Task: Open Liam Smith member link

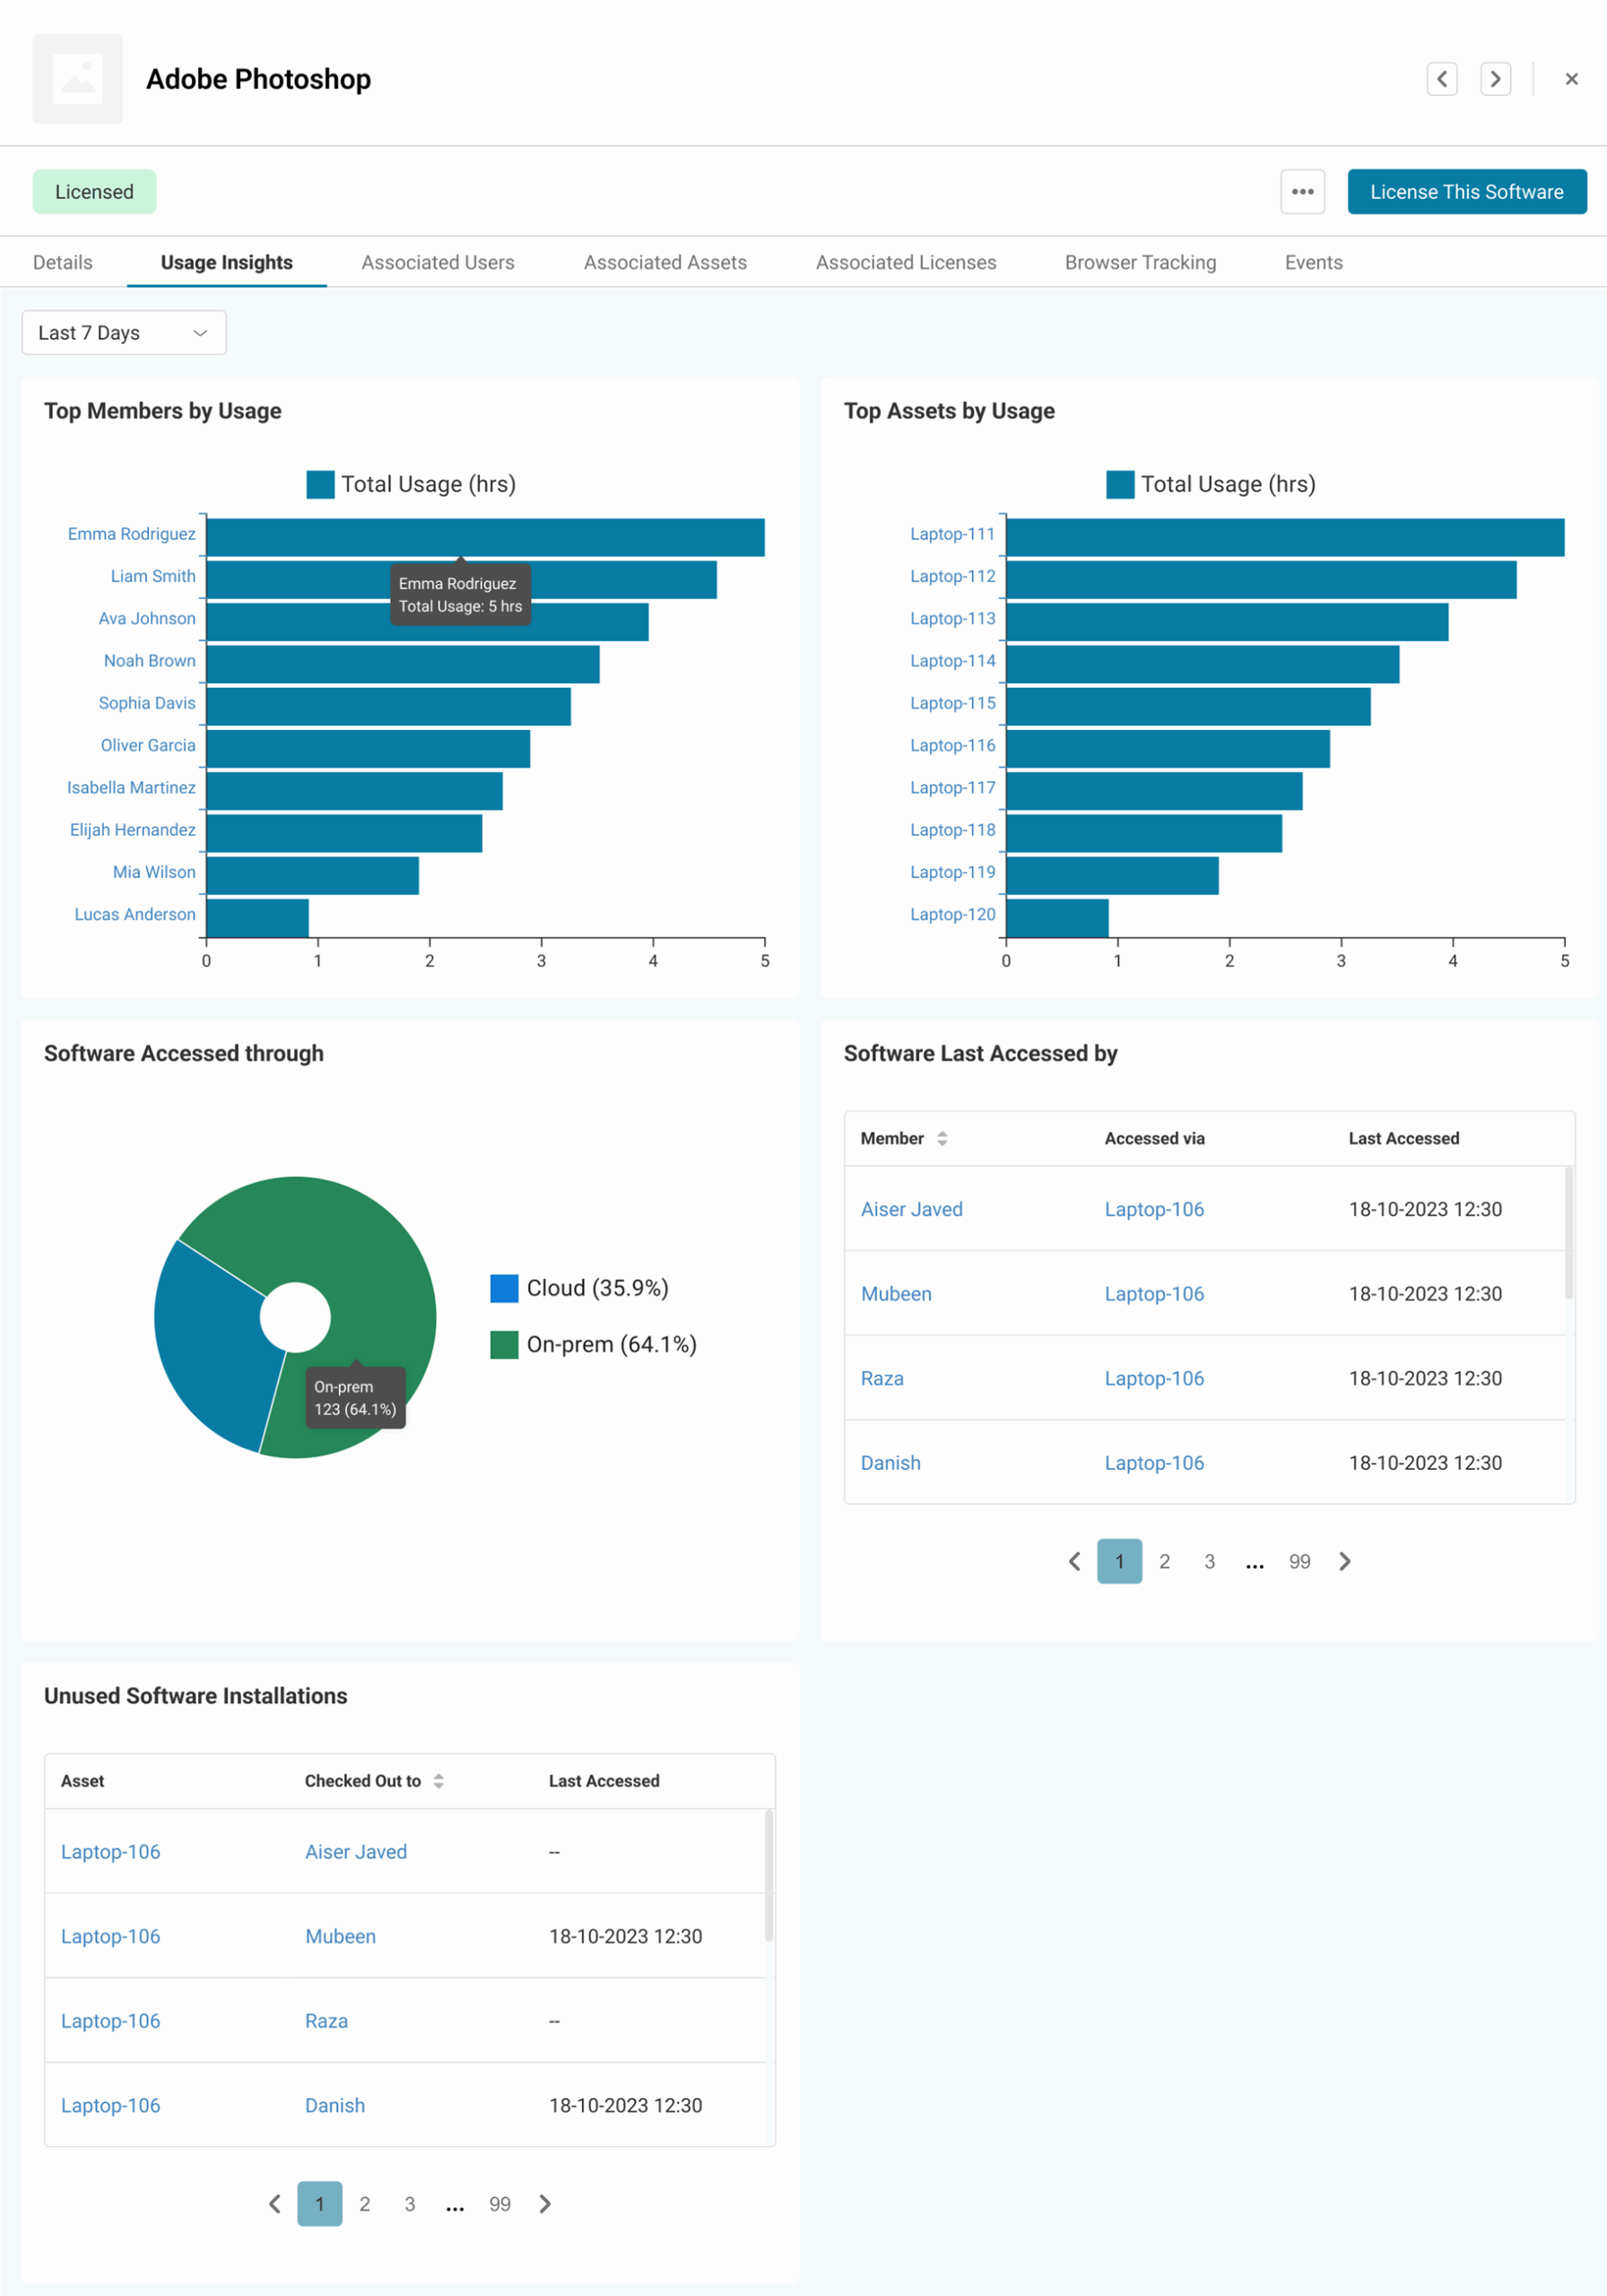Action: (x=153, y=576)
